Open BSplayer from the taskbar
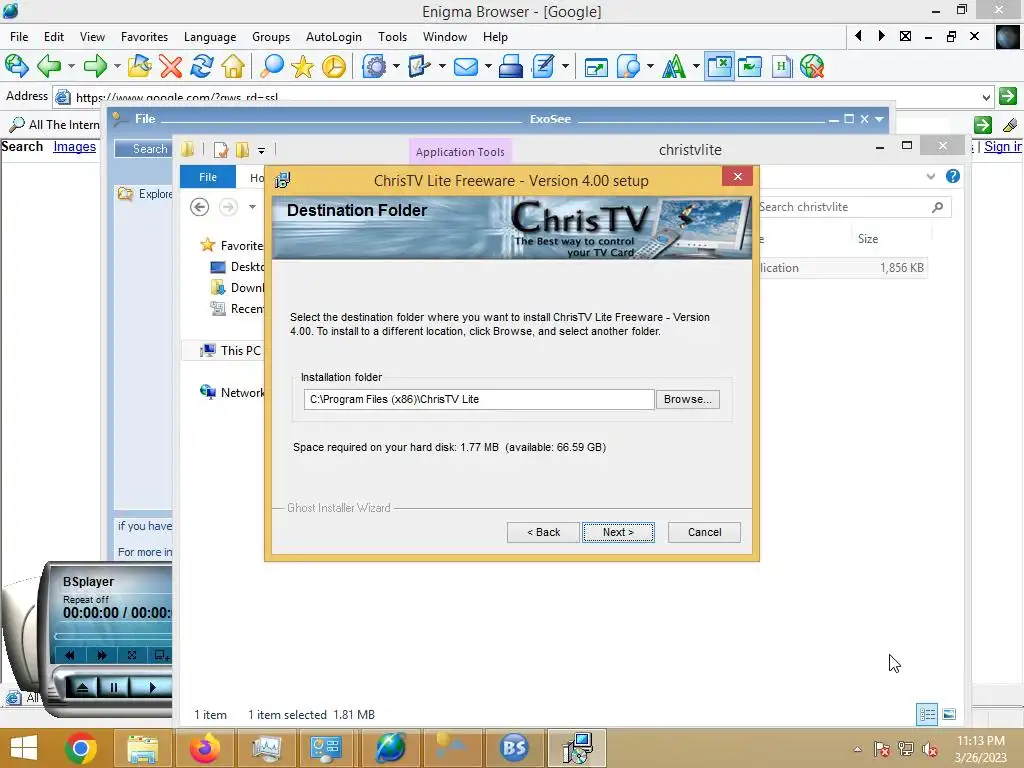 click(514, 748)
